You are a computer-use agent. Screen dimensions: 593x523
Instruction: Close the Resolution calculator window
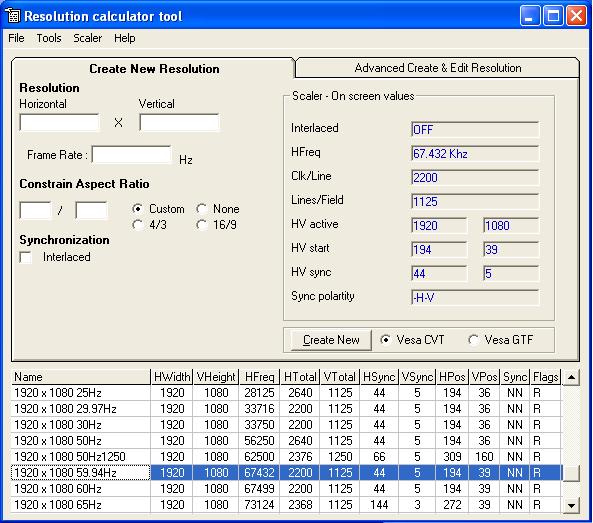(x=576, y=16)
